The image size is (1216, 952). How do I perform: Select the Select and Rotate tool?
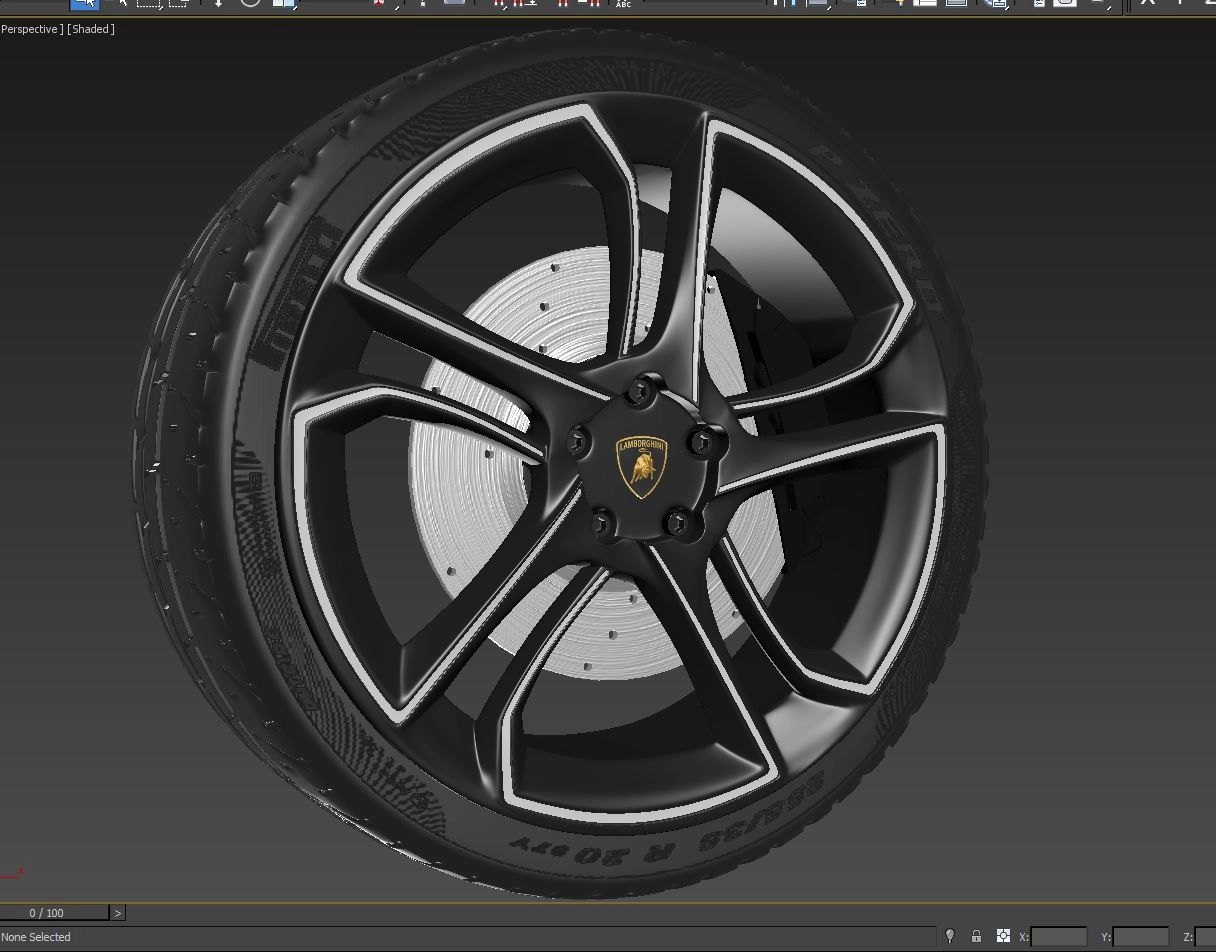click(x=250, y=3)
